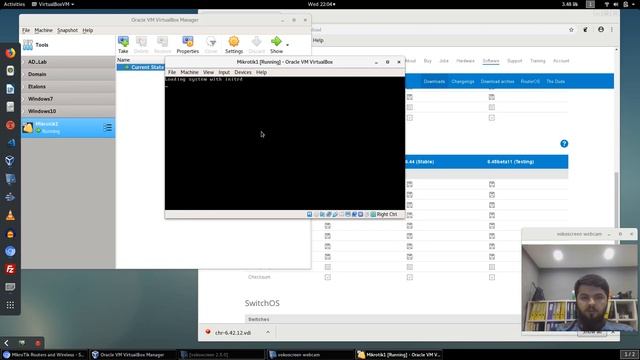
Task: Open the Software tab on MikroTik site
Action: click(x=491, y=61)
